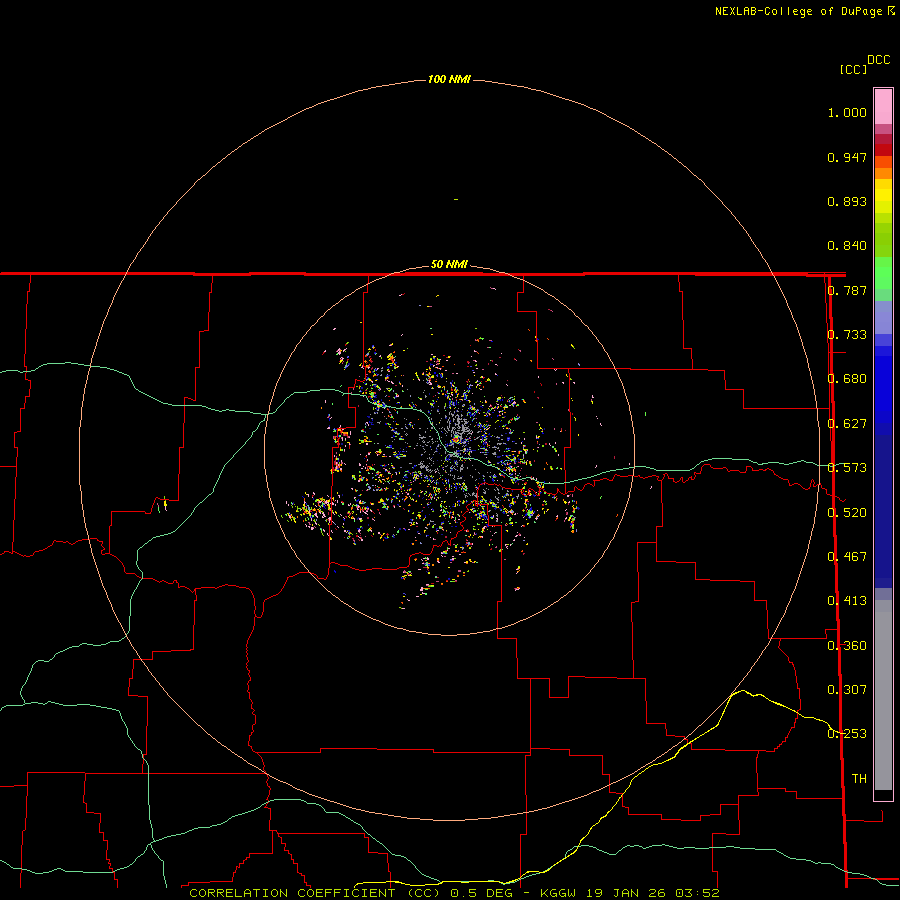Viewport: 900px width, 900px height.
Task: Click the 1.000 legend value
Action: click(847, 112)
